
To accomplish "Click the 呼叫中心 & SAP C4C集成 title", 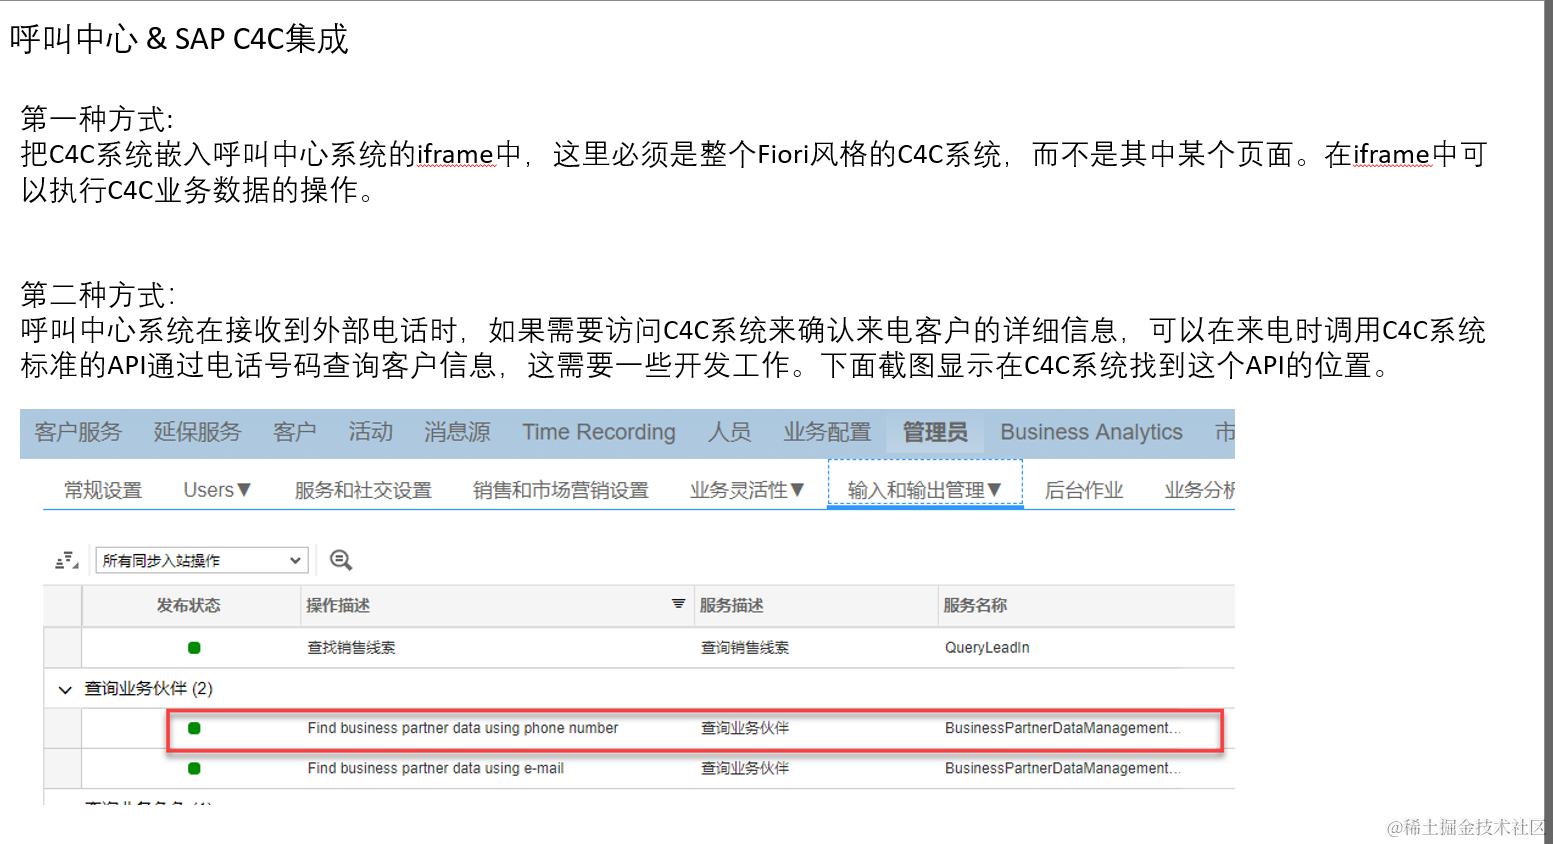I will click(179, 39).
